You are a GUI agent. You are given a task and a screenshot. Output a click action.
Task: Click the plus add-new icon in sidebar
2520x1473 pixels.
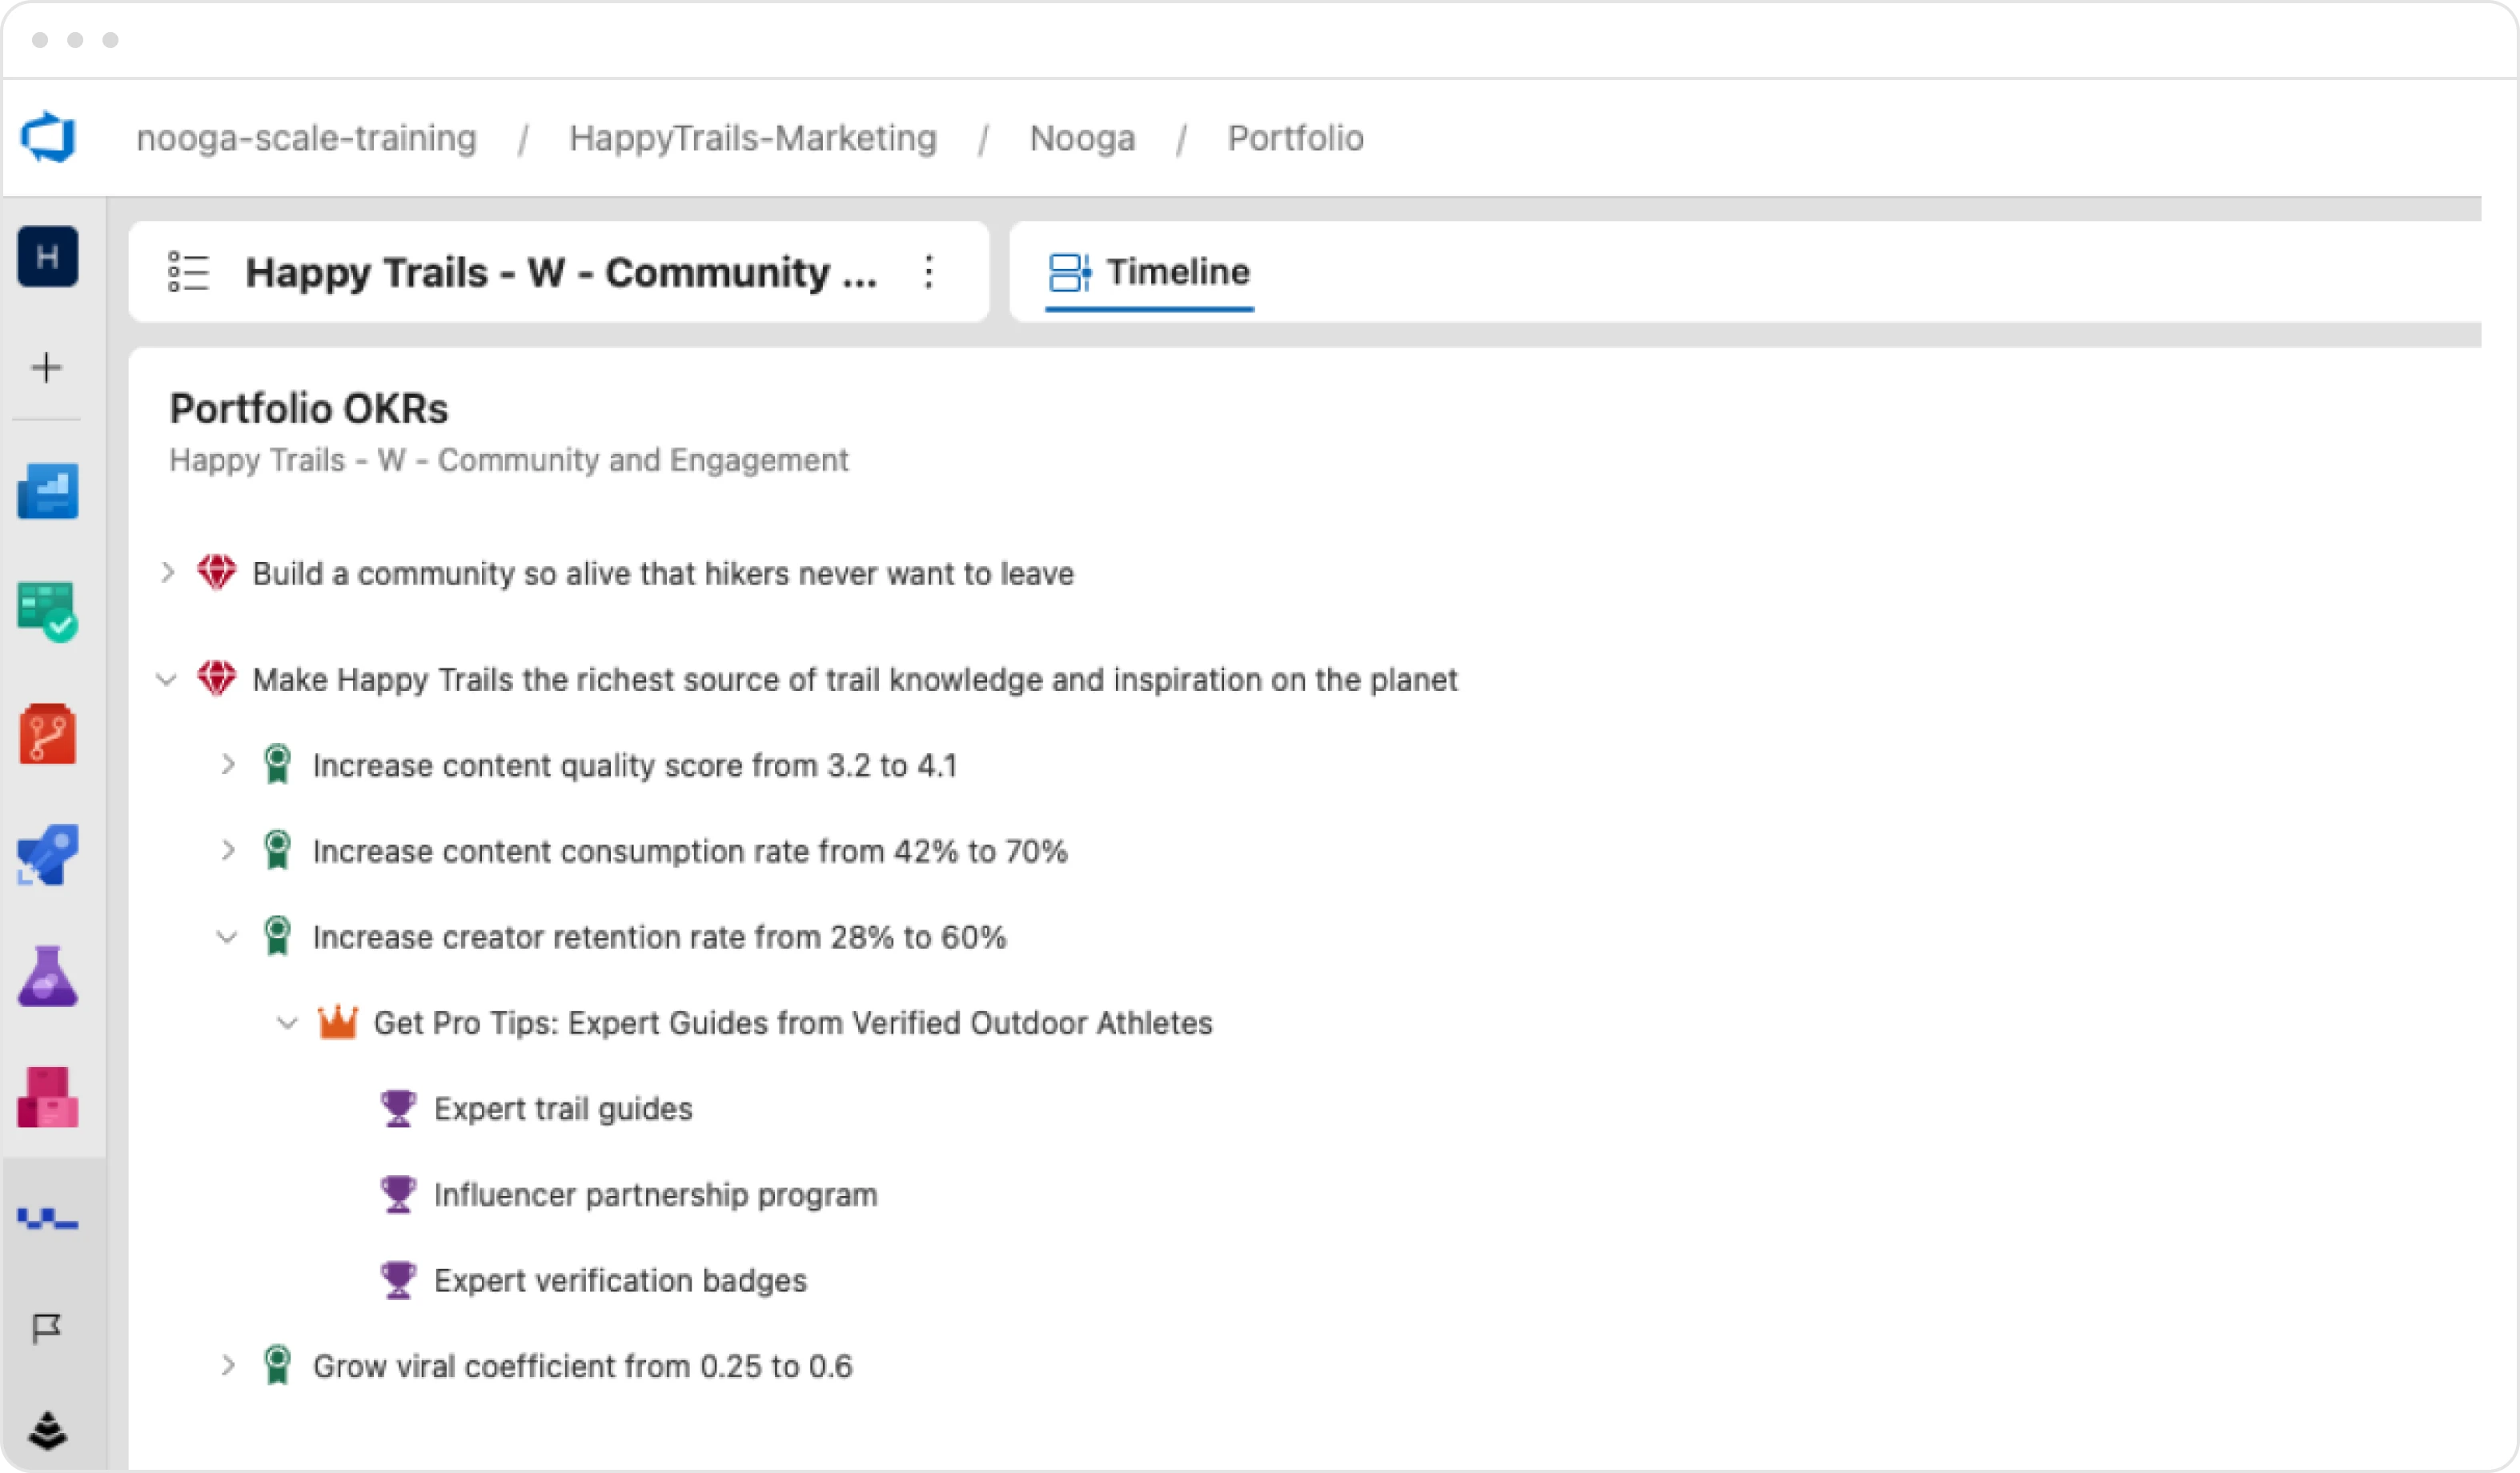click(46, 367)
